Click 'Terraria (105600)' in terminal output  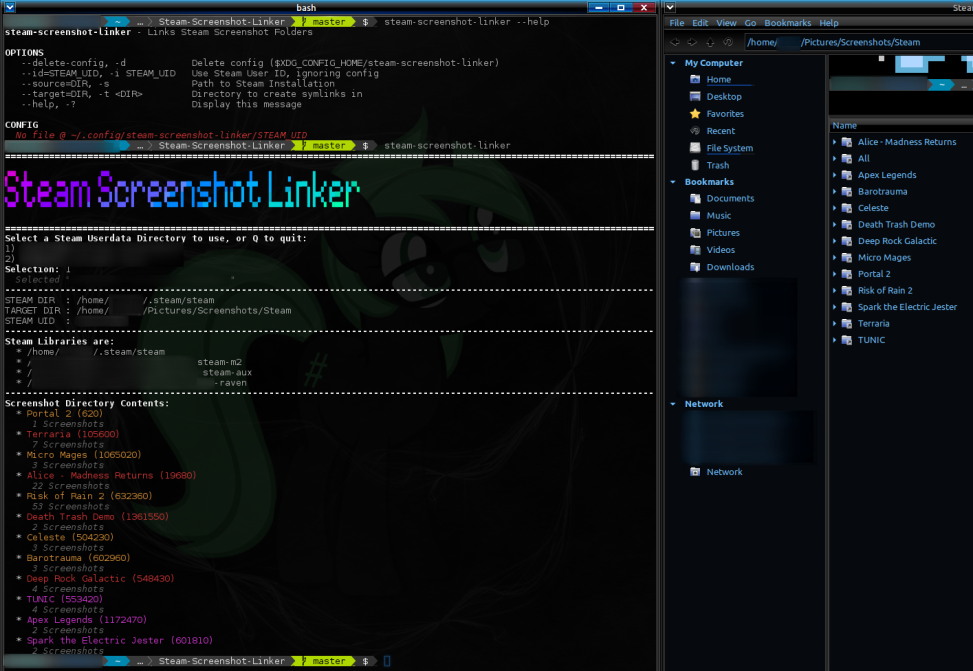click(x=73, y=435)
